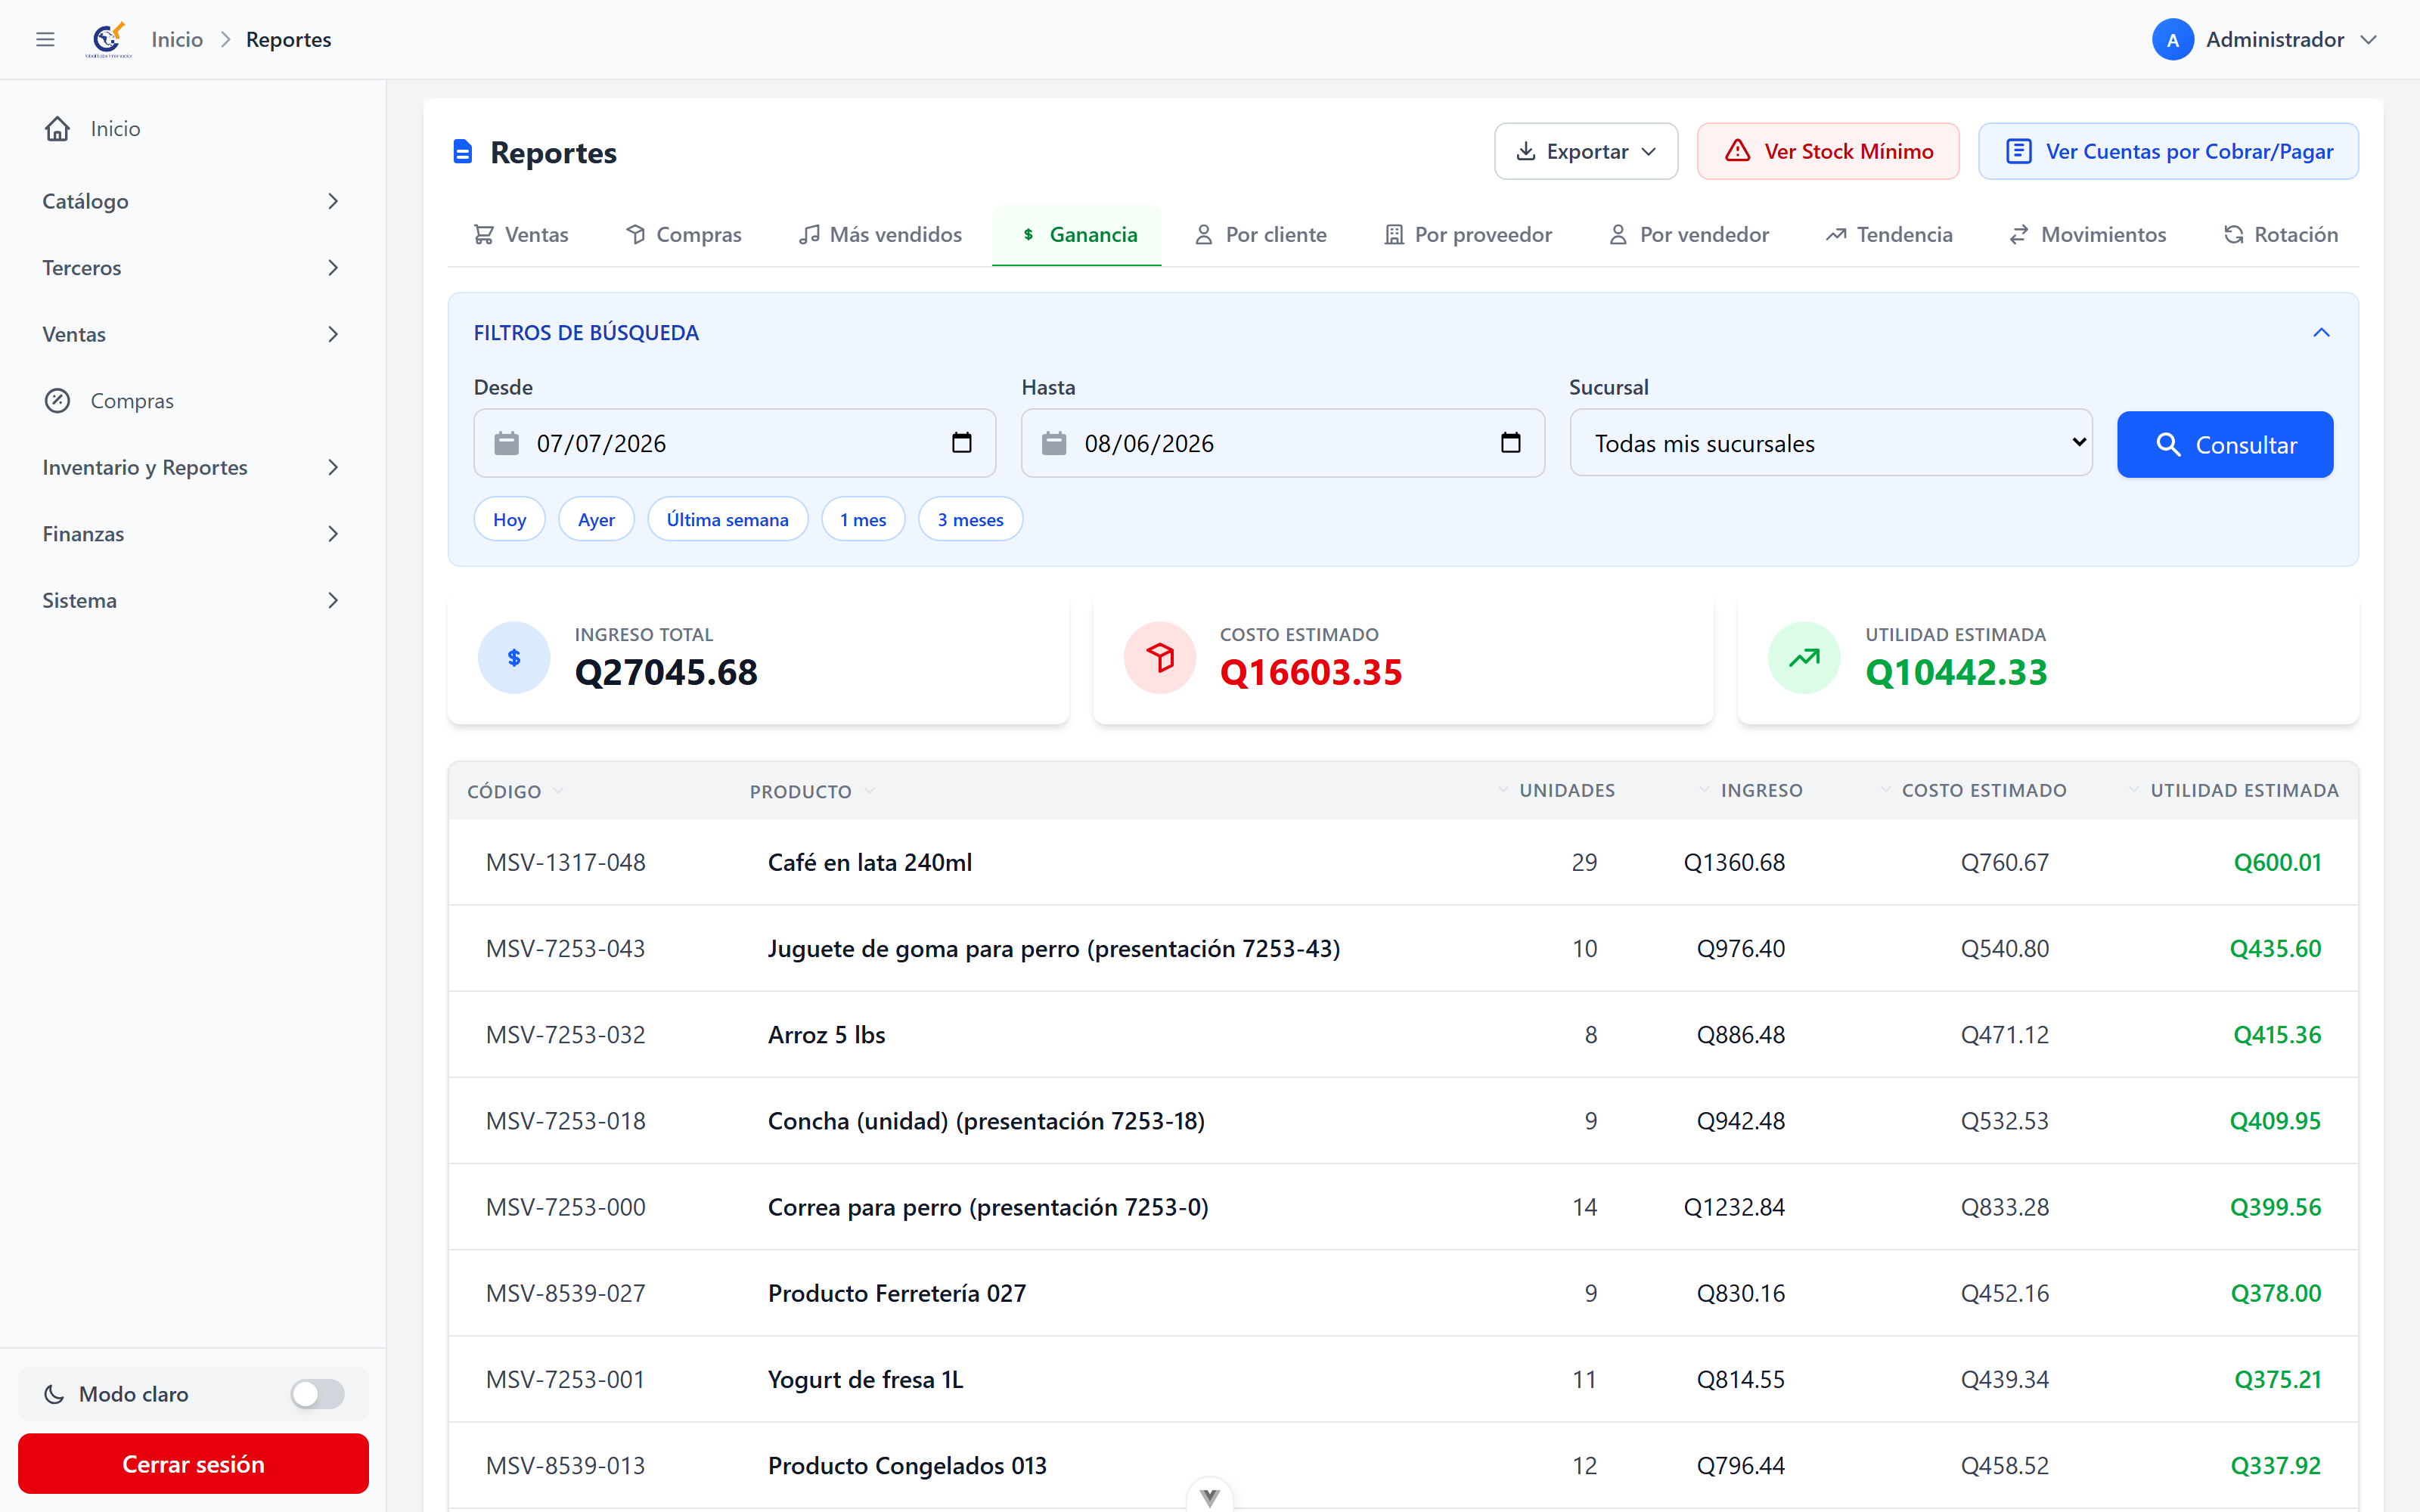The image size is (2420, 1512).
Task: Open the calendar picker in Desde field
Action: (x=961, y=443)
